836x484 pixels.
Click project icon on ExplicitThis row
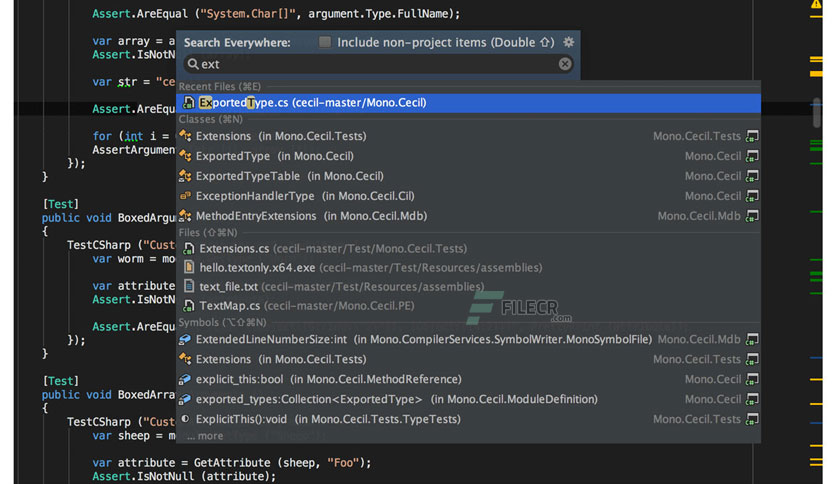[x=752, y=420]
